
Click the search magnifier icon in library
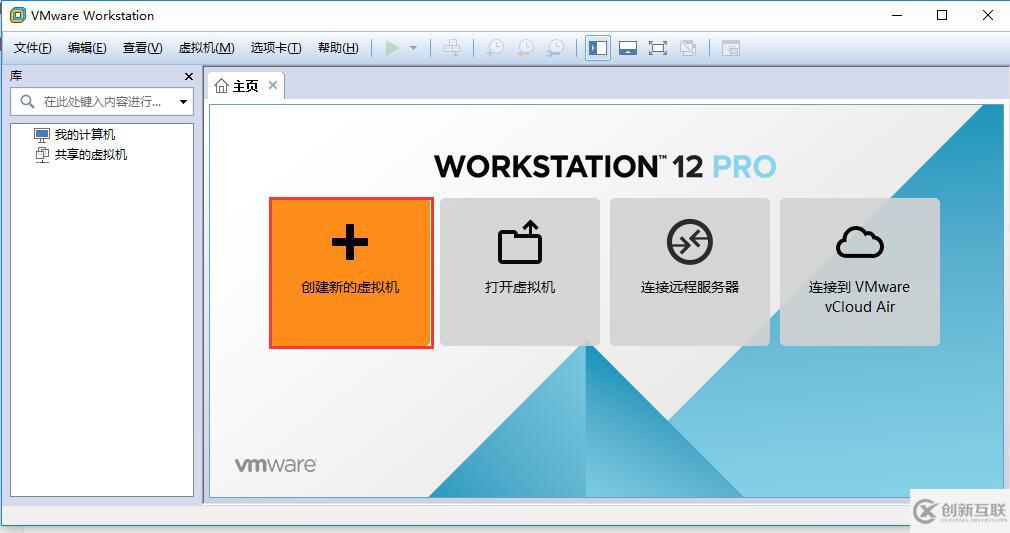pos(27,101)
